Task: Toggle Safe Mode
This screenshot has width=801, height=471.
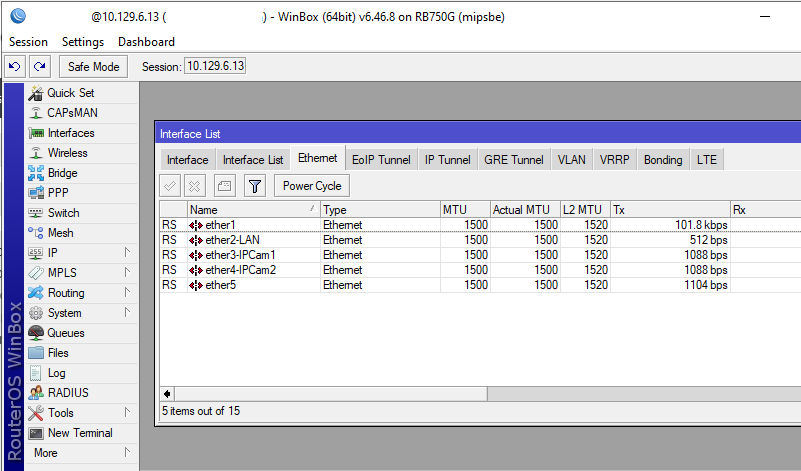Action: 93,66
